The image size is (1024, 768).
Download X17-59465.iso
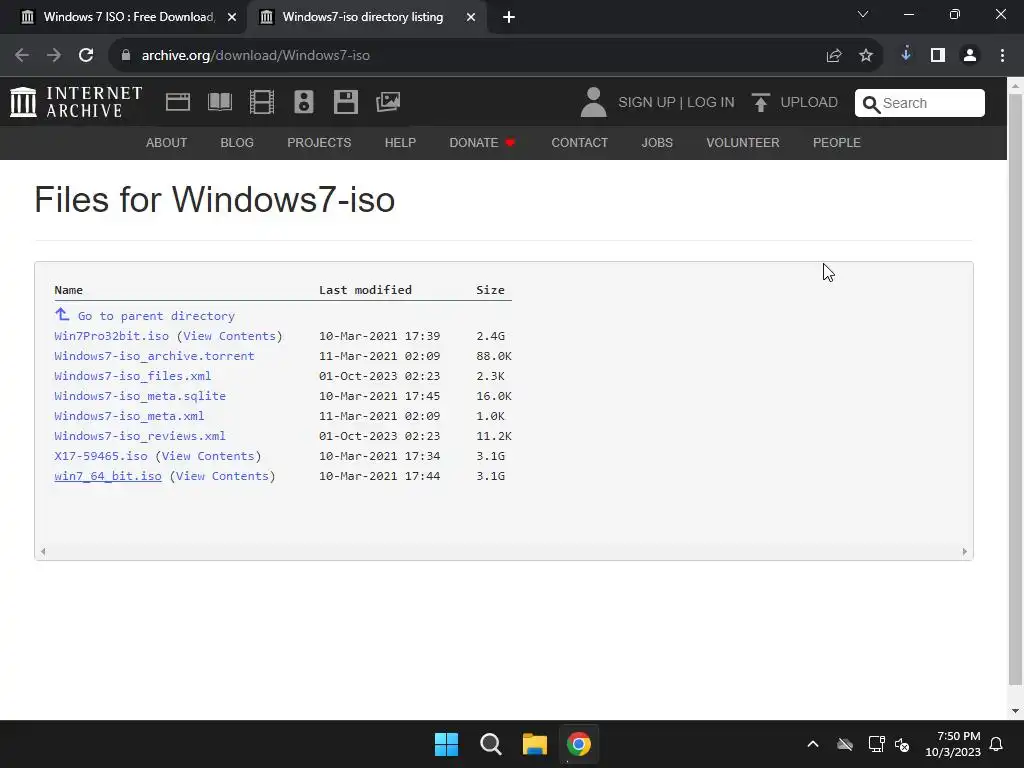click(x=101, y=456)
